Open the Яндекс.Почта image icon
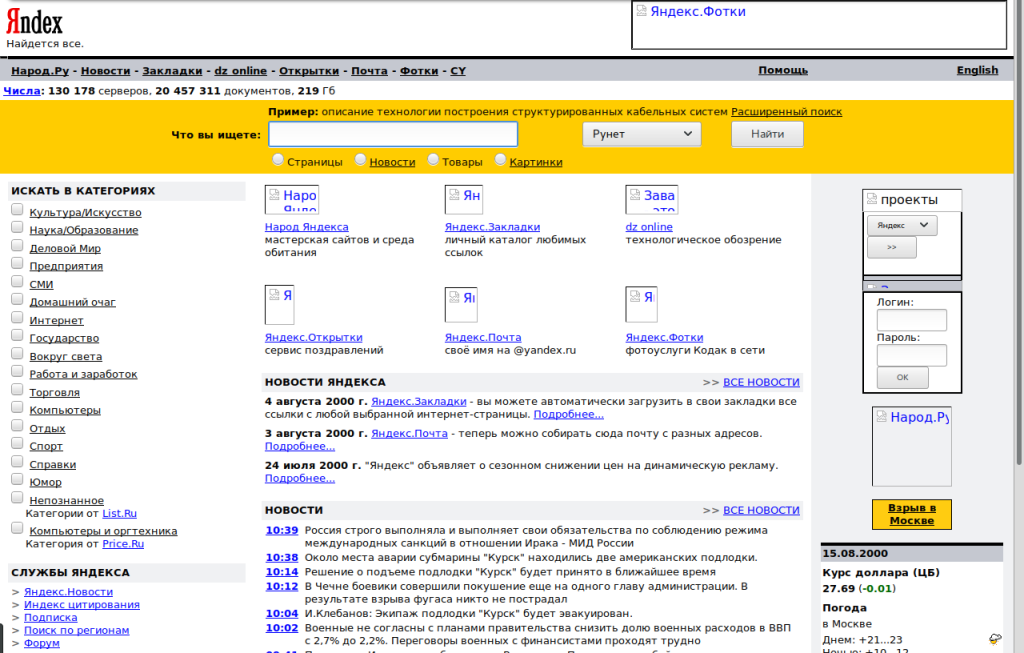1024x653 pixels. [x=461, y=305]
